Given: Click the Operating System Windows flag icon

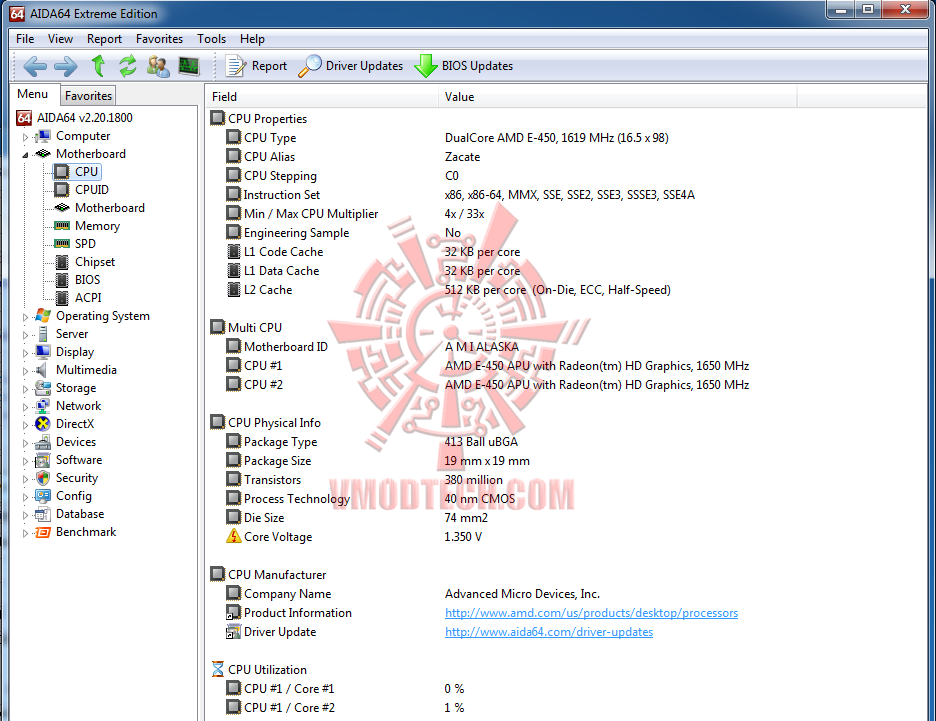Looking at the screenshot, I should click(x=42, y=316).
